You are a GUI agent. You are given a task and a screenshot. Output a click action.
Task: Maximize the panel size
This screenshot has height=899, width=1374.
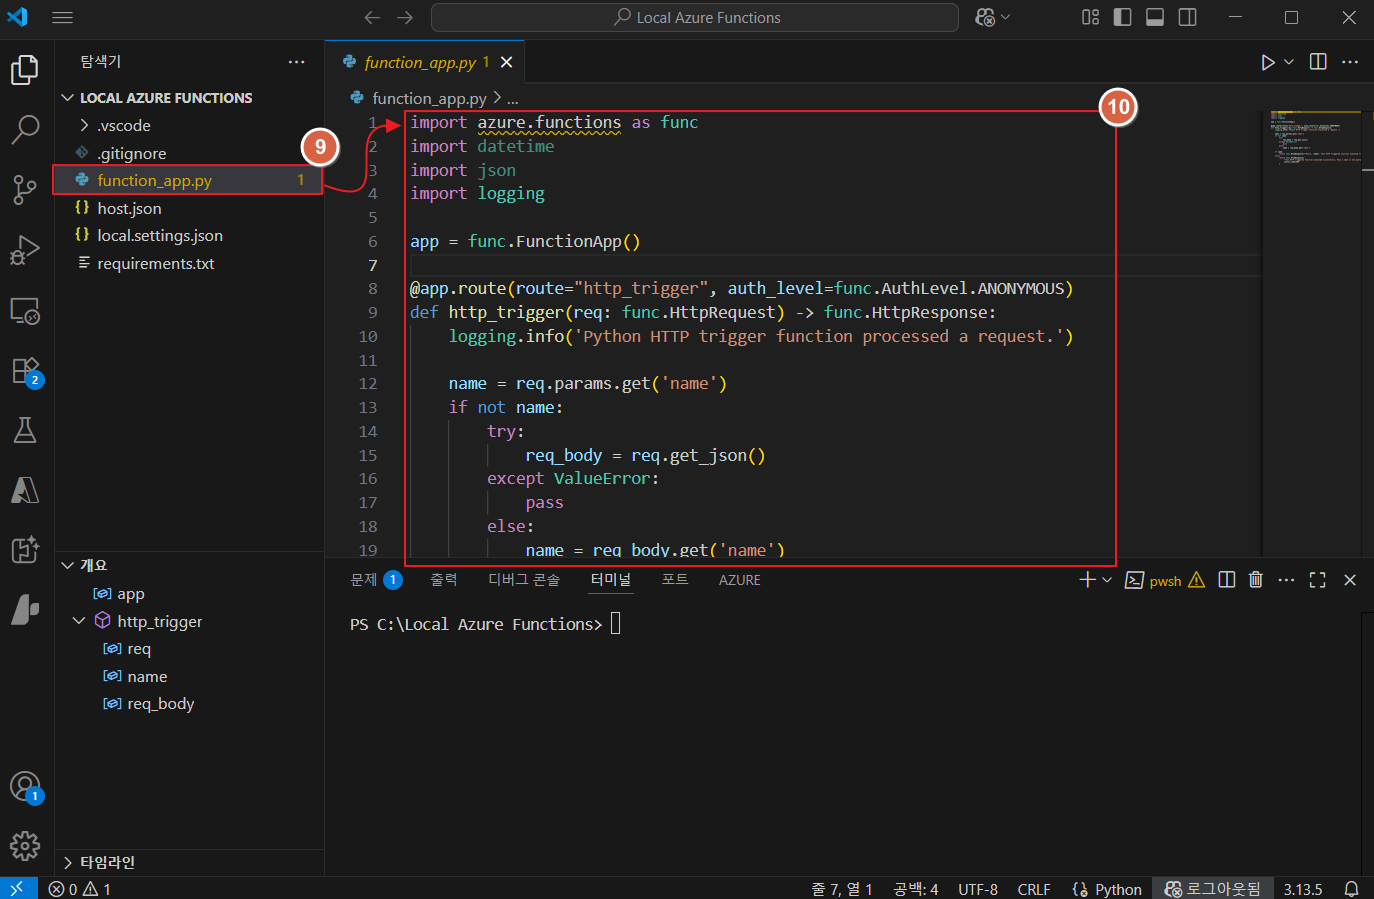pos(1318,580)
